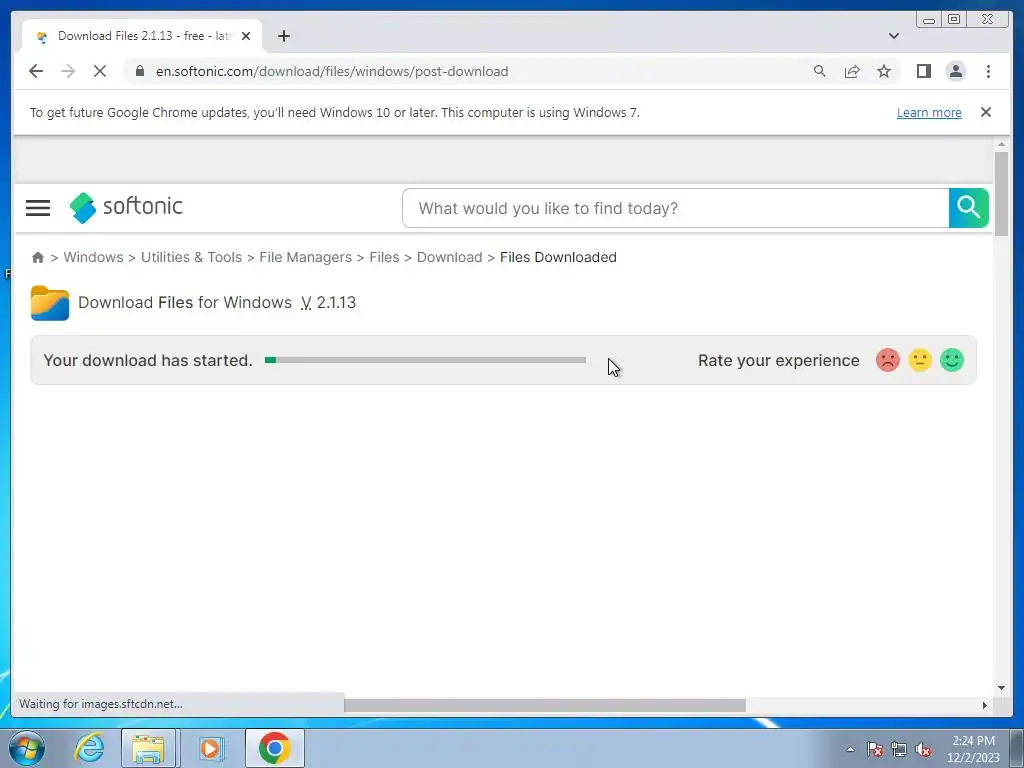Screen dimensions: 1024x768
Task: Click the Chrome taskbar icon
Action: pyautogui.click(x=274, y=748)
